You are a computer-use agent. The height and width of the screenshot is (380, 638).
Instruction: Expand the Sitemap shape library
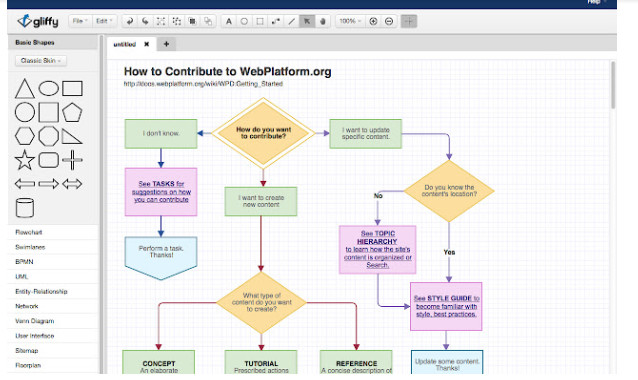pos(53,350)
